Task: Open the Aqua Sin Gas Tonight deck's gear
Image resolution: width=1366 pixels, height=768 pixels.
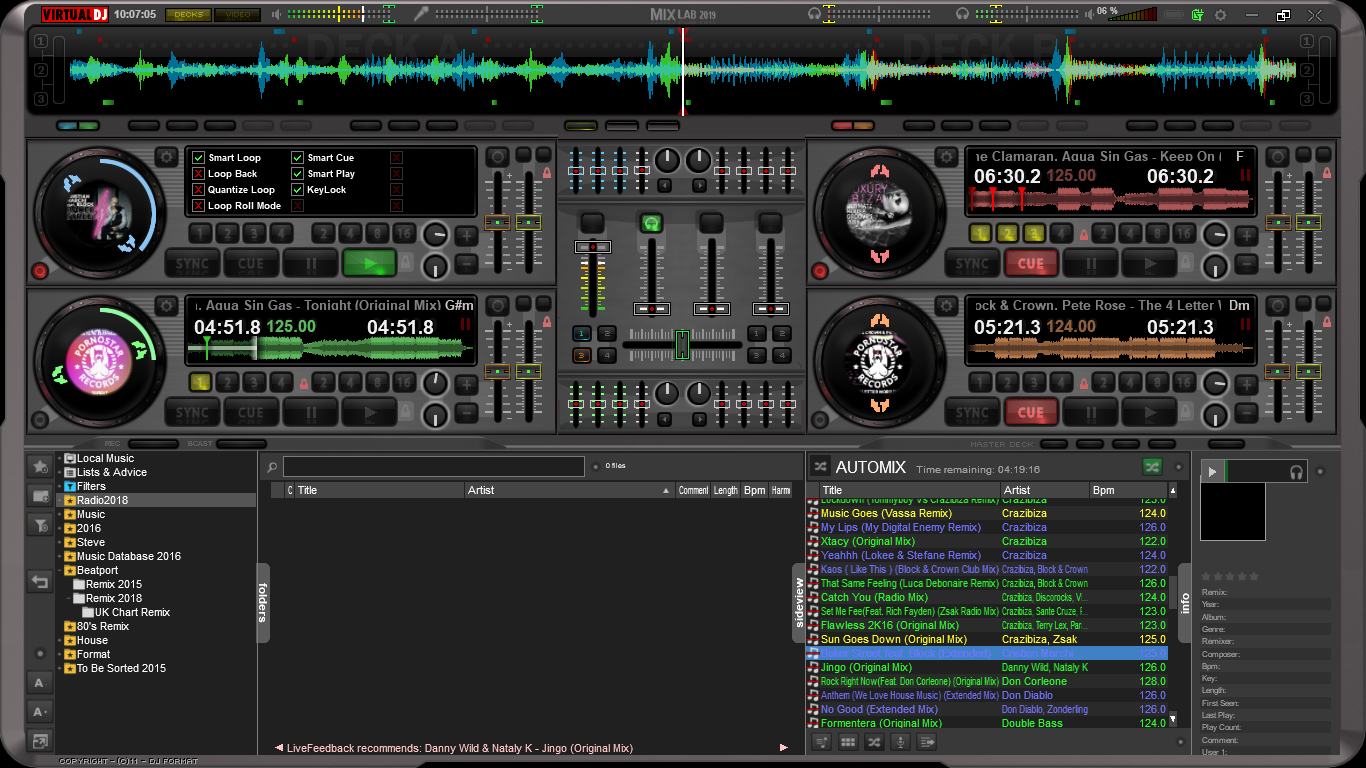Action: [165, 305]
